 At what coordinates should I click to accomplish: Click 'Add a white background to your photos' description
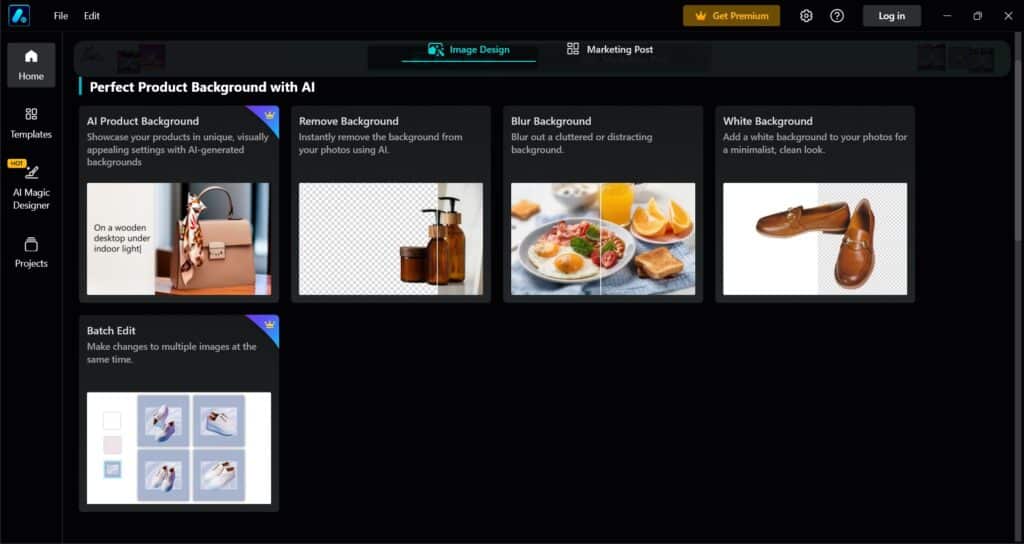pyautogui.click(x=815, y=143)
